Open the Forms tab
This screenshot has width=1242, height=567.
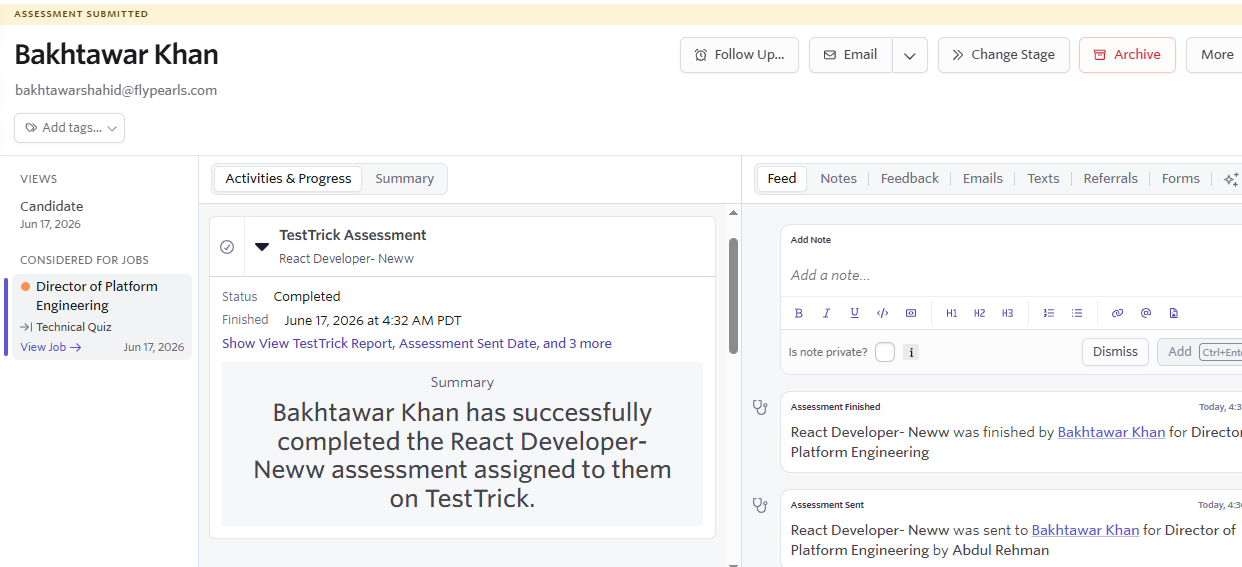click(x=1181, y=179)
